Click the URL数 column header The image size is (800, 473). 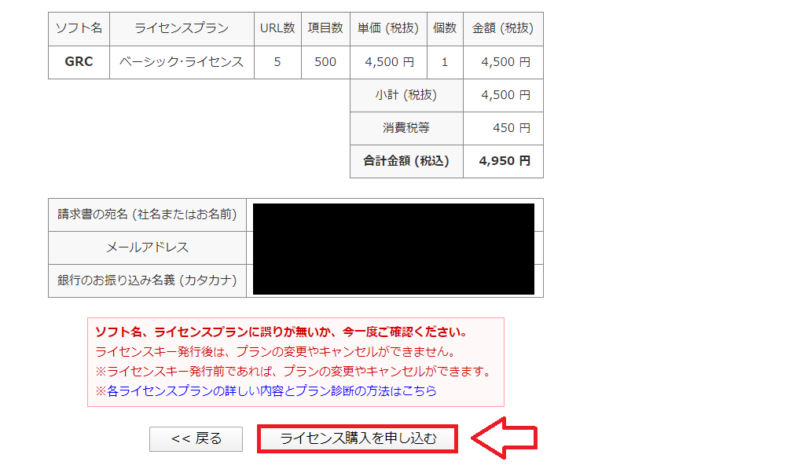(x=278, y=29)
